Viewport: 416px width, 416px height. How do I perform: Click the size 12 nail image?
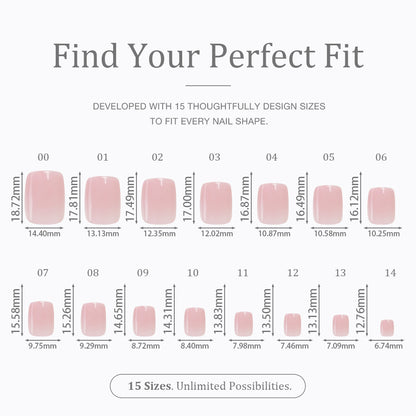coord(292,325)
